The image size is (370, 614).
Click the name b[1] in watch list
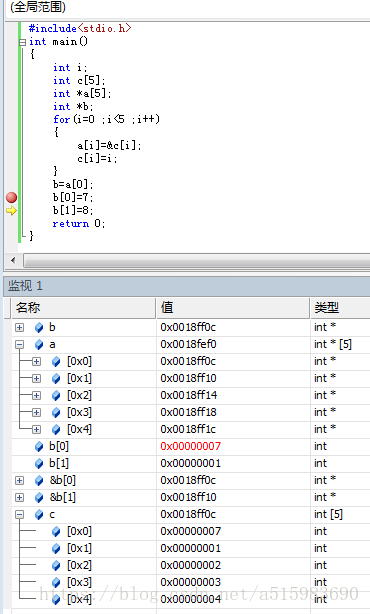click(x=59, y=464)
